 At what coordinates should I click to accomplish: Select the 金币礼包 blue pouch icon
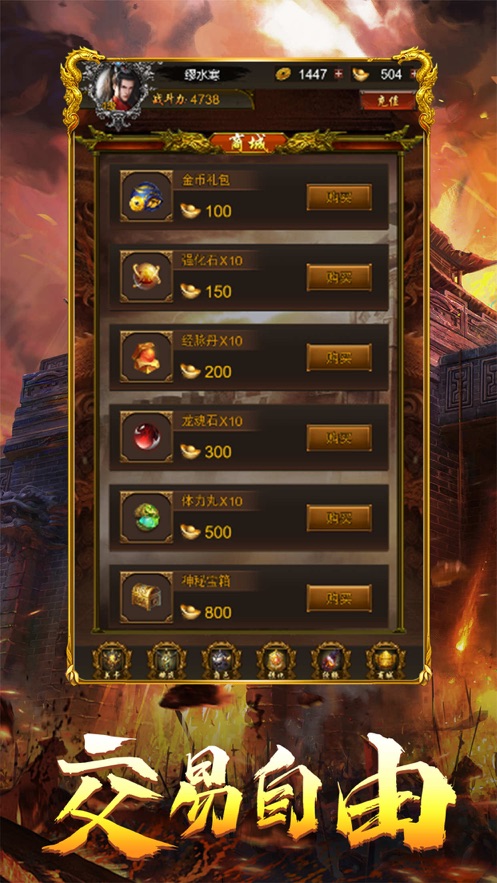pos(146,197)
